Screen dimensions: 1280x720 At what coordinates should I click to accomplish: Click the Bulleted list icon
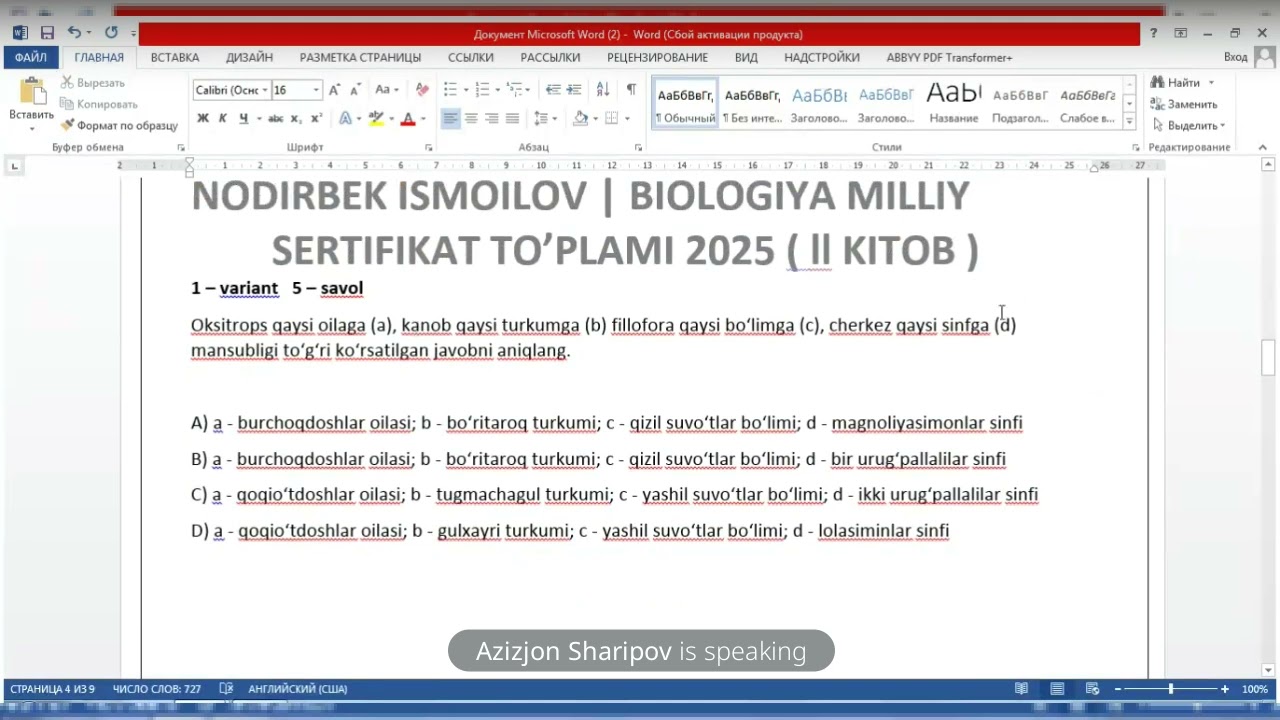pyautogui.click(x=450, y=90)
